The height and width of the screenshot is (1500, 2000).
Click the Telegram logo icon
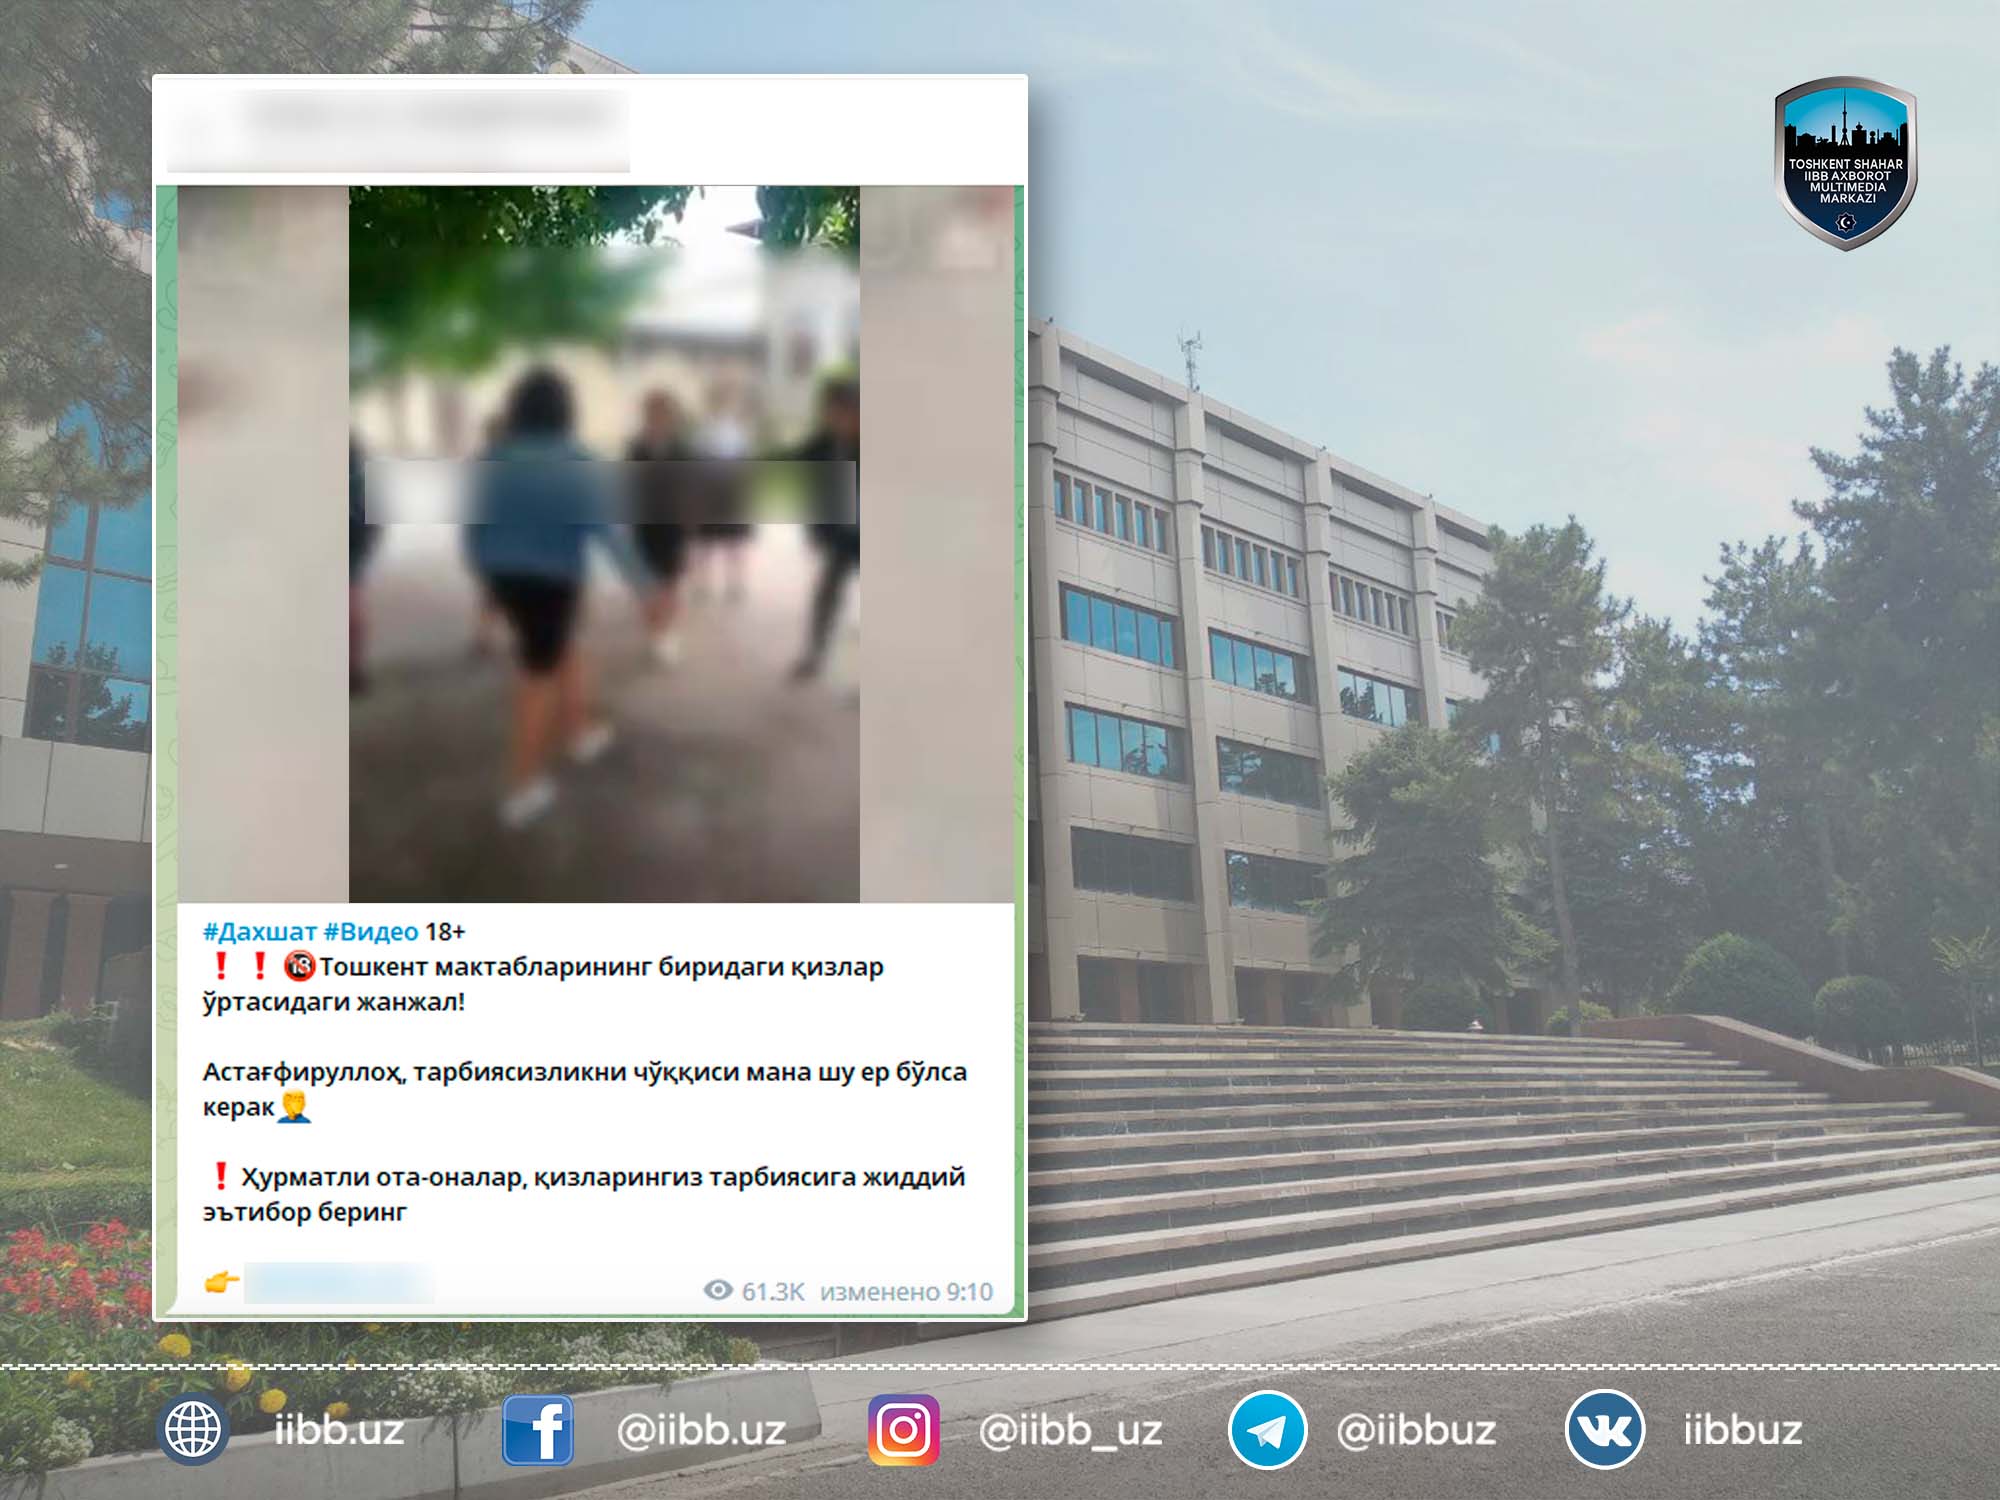tap(1267, 1430)
